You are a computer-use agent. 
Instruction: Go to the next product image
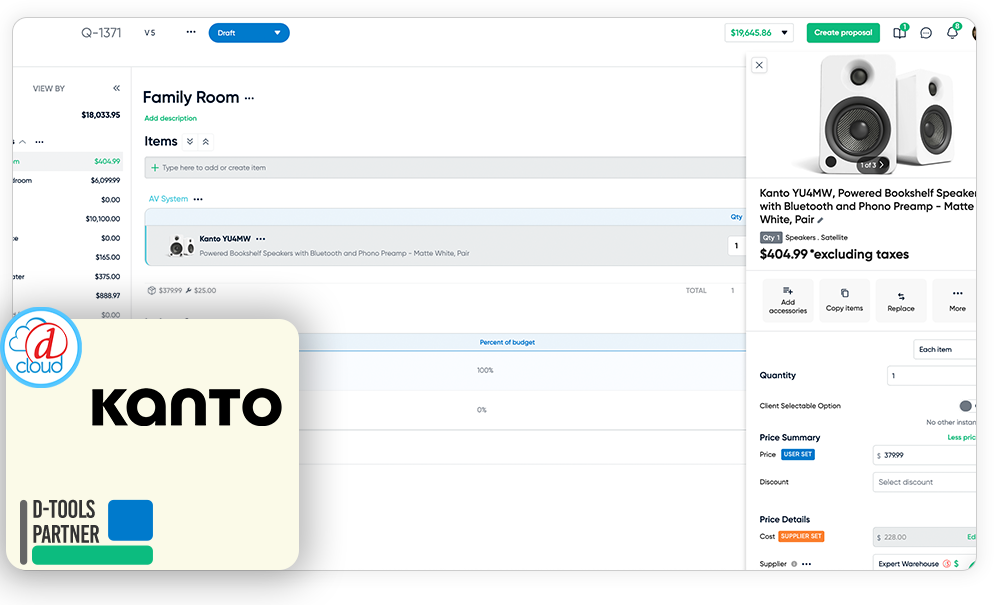(881, 164)
